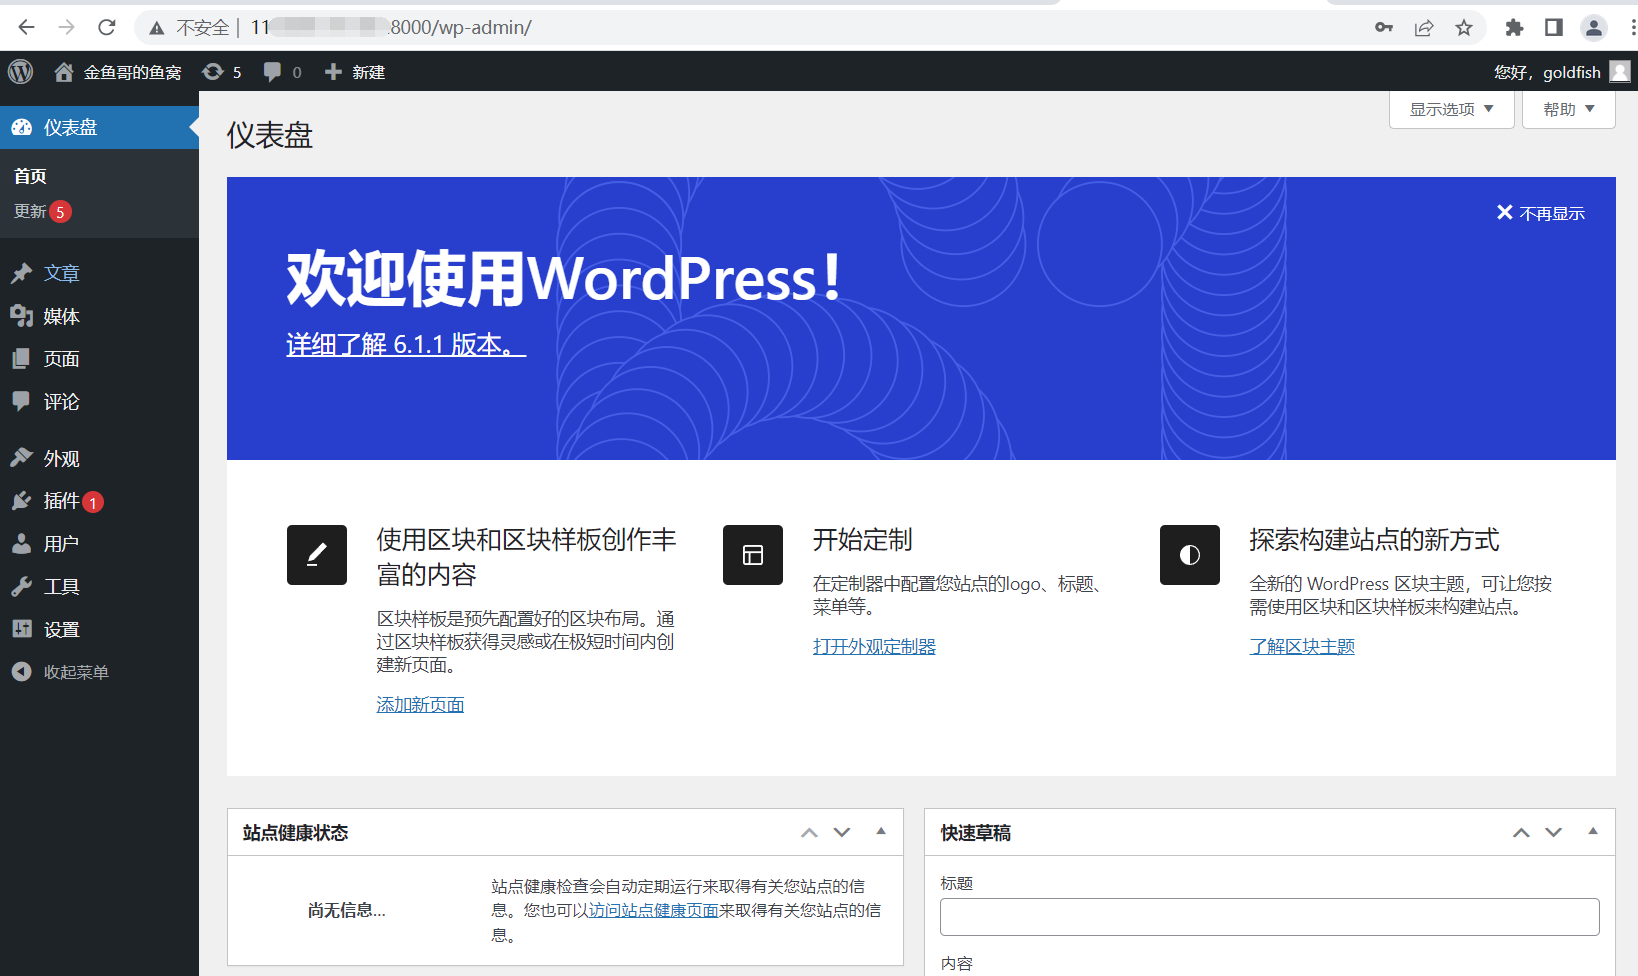Click the goldfish user avatar

(1620, 72)
